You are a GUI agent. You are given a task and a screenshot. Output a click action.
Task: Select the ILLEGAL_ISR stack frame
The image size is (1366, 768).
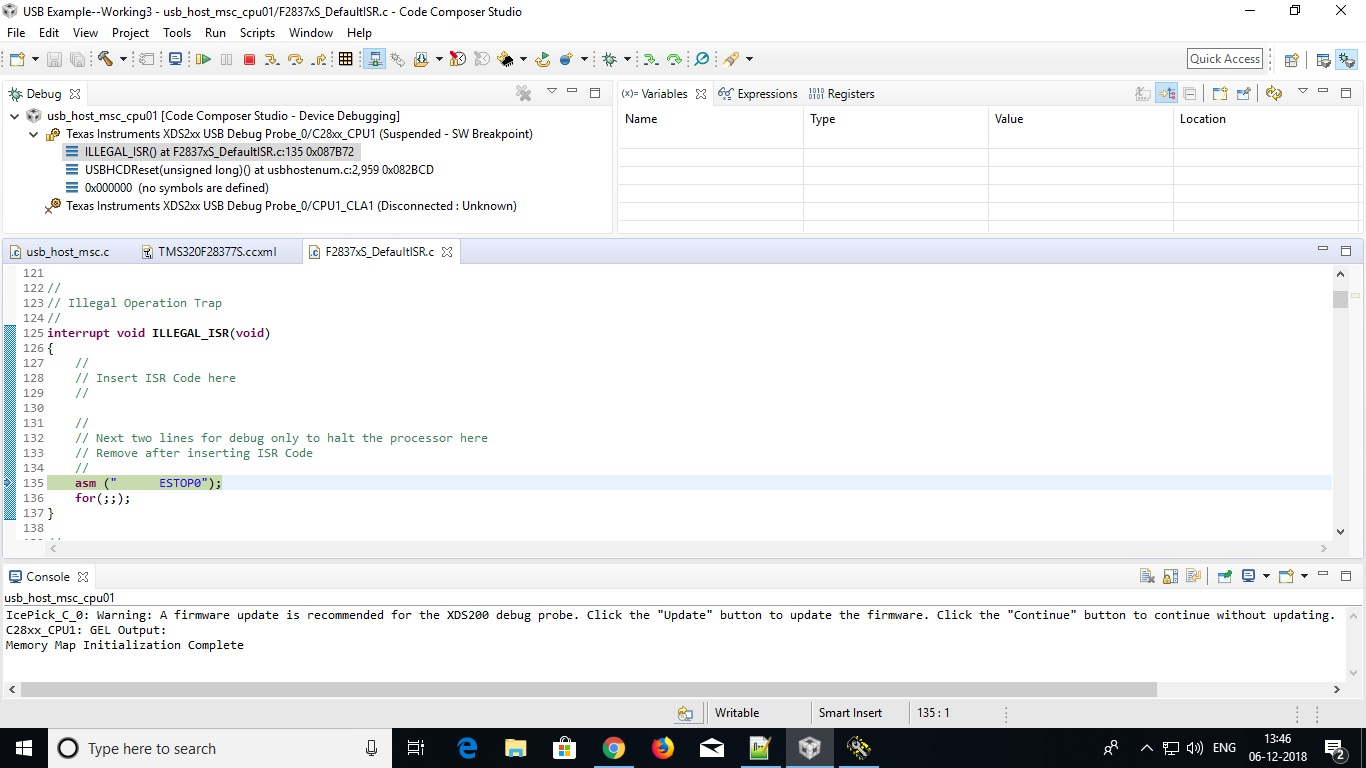coord(209,152)
